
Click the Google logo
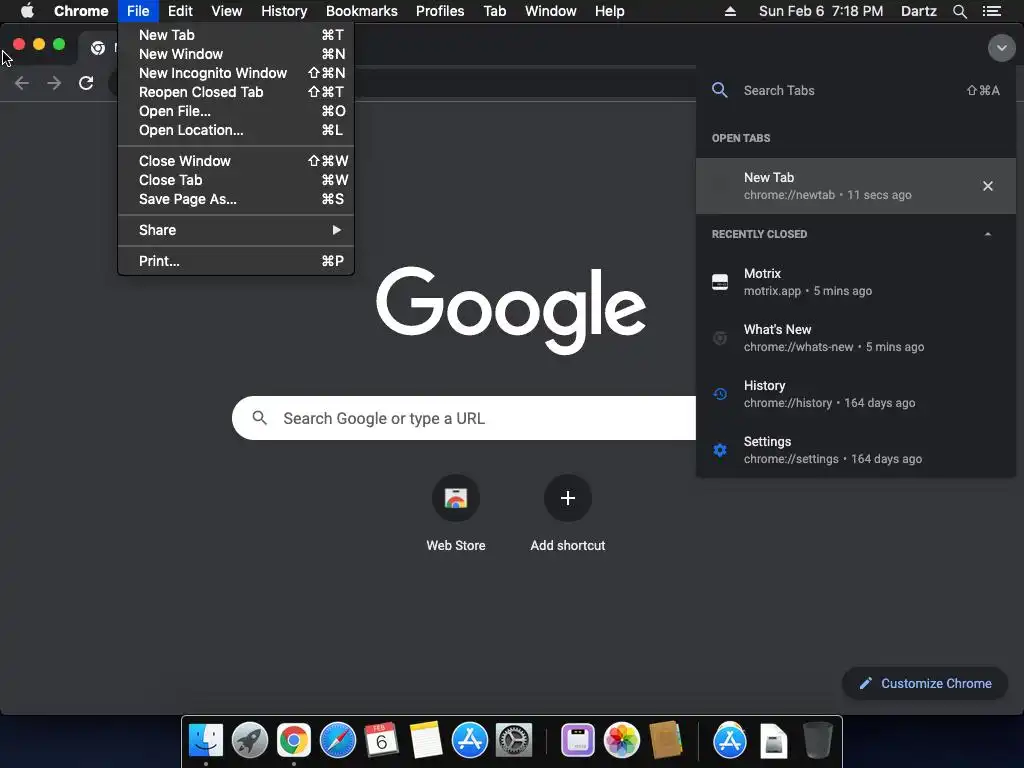[511, 310]
